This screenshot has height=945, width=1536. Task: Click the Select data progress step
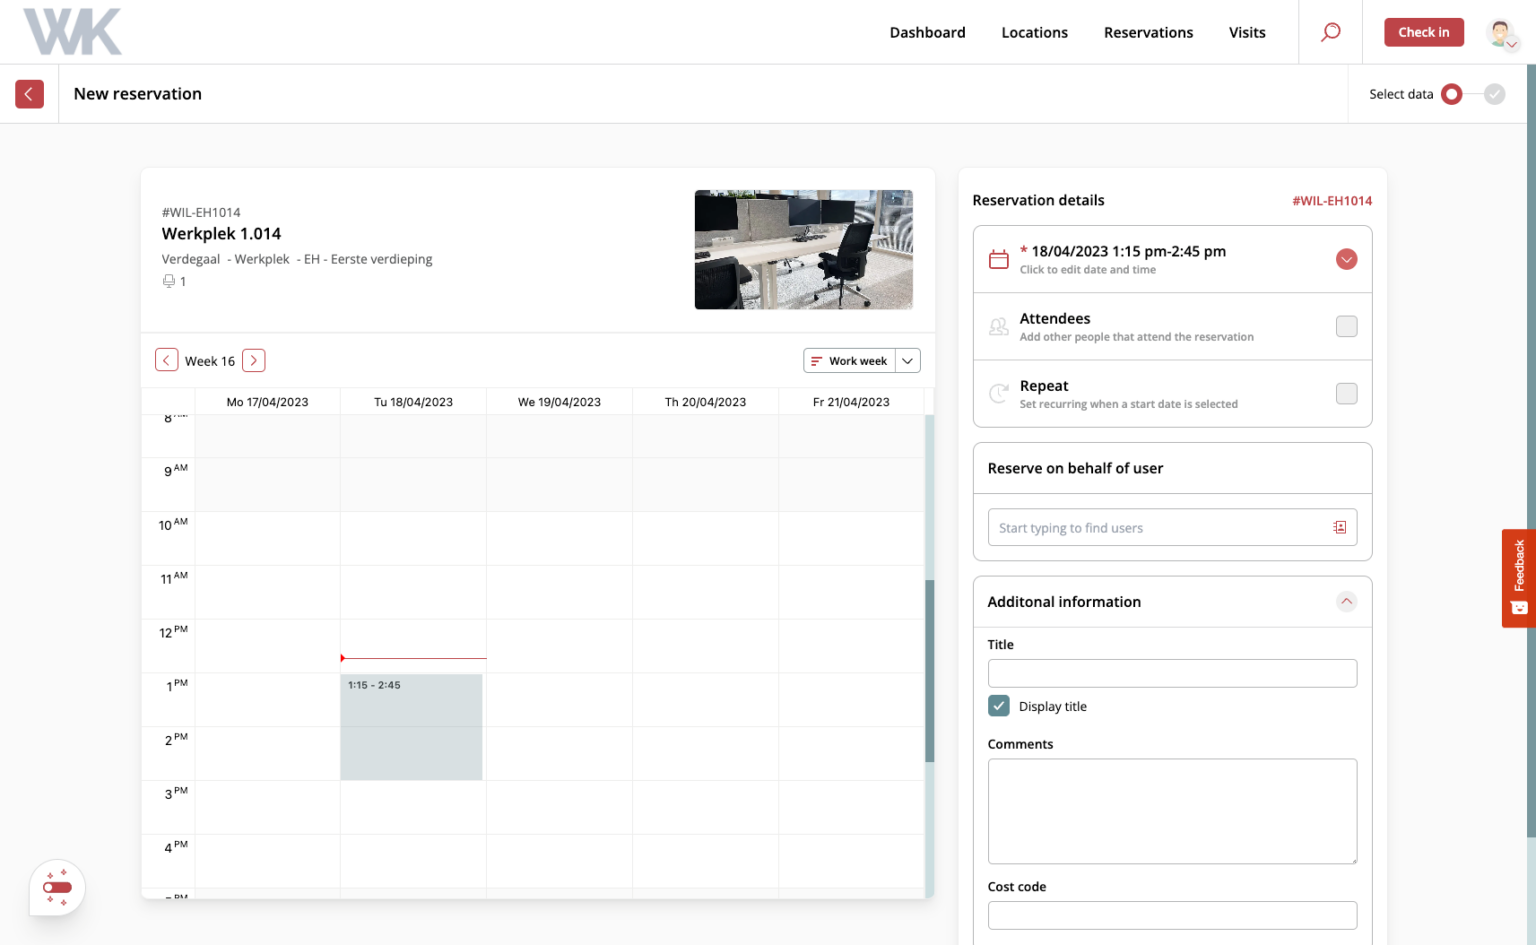pos(1451,93)
